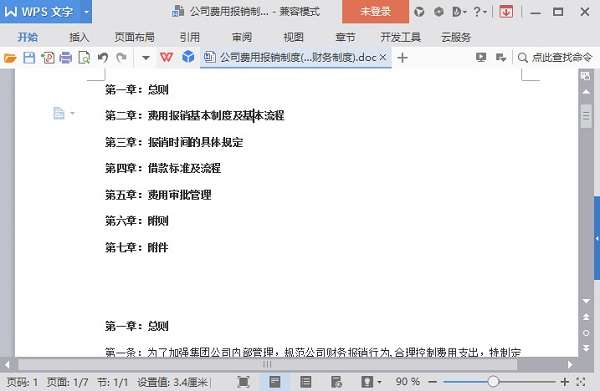The image size is (600, 391).
Task: Open the skin (shirt) icon in the title bar
Action: tap(419, 12)
